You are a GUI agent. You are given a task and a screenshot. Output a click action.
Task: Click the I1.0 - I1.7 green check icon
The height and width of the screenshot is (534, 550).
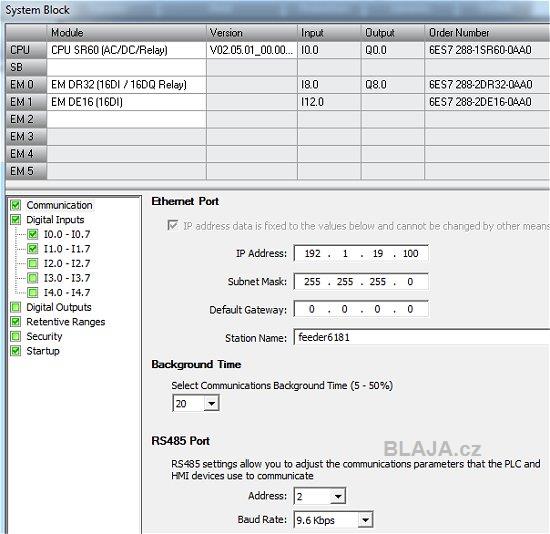33,249
